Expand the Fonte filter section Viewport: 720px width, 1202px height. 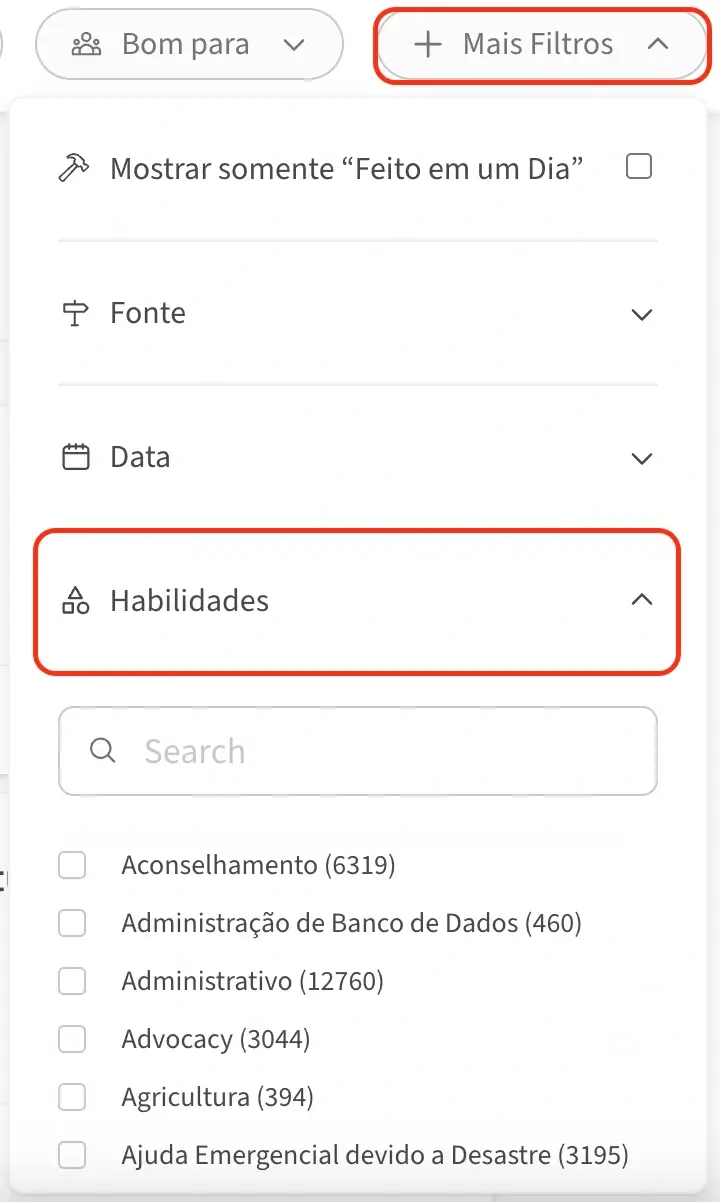(x=641, y=315)
